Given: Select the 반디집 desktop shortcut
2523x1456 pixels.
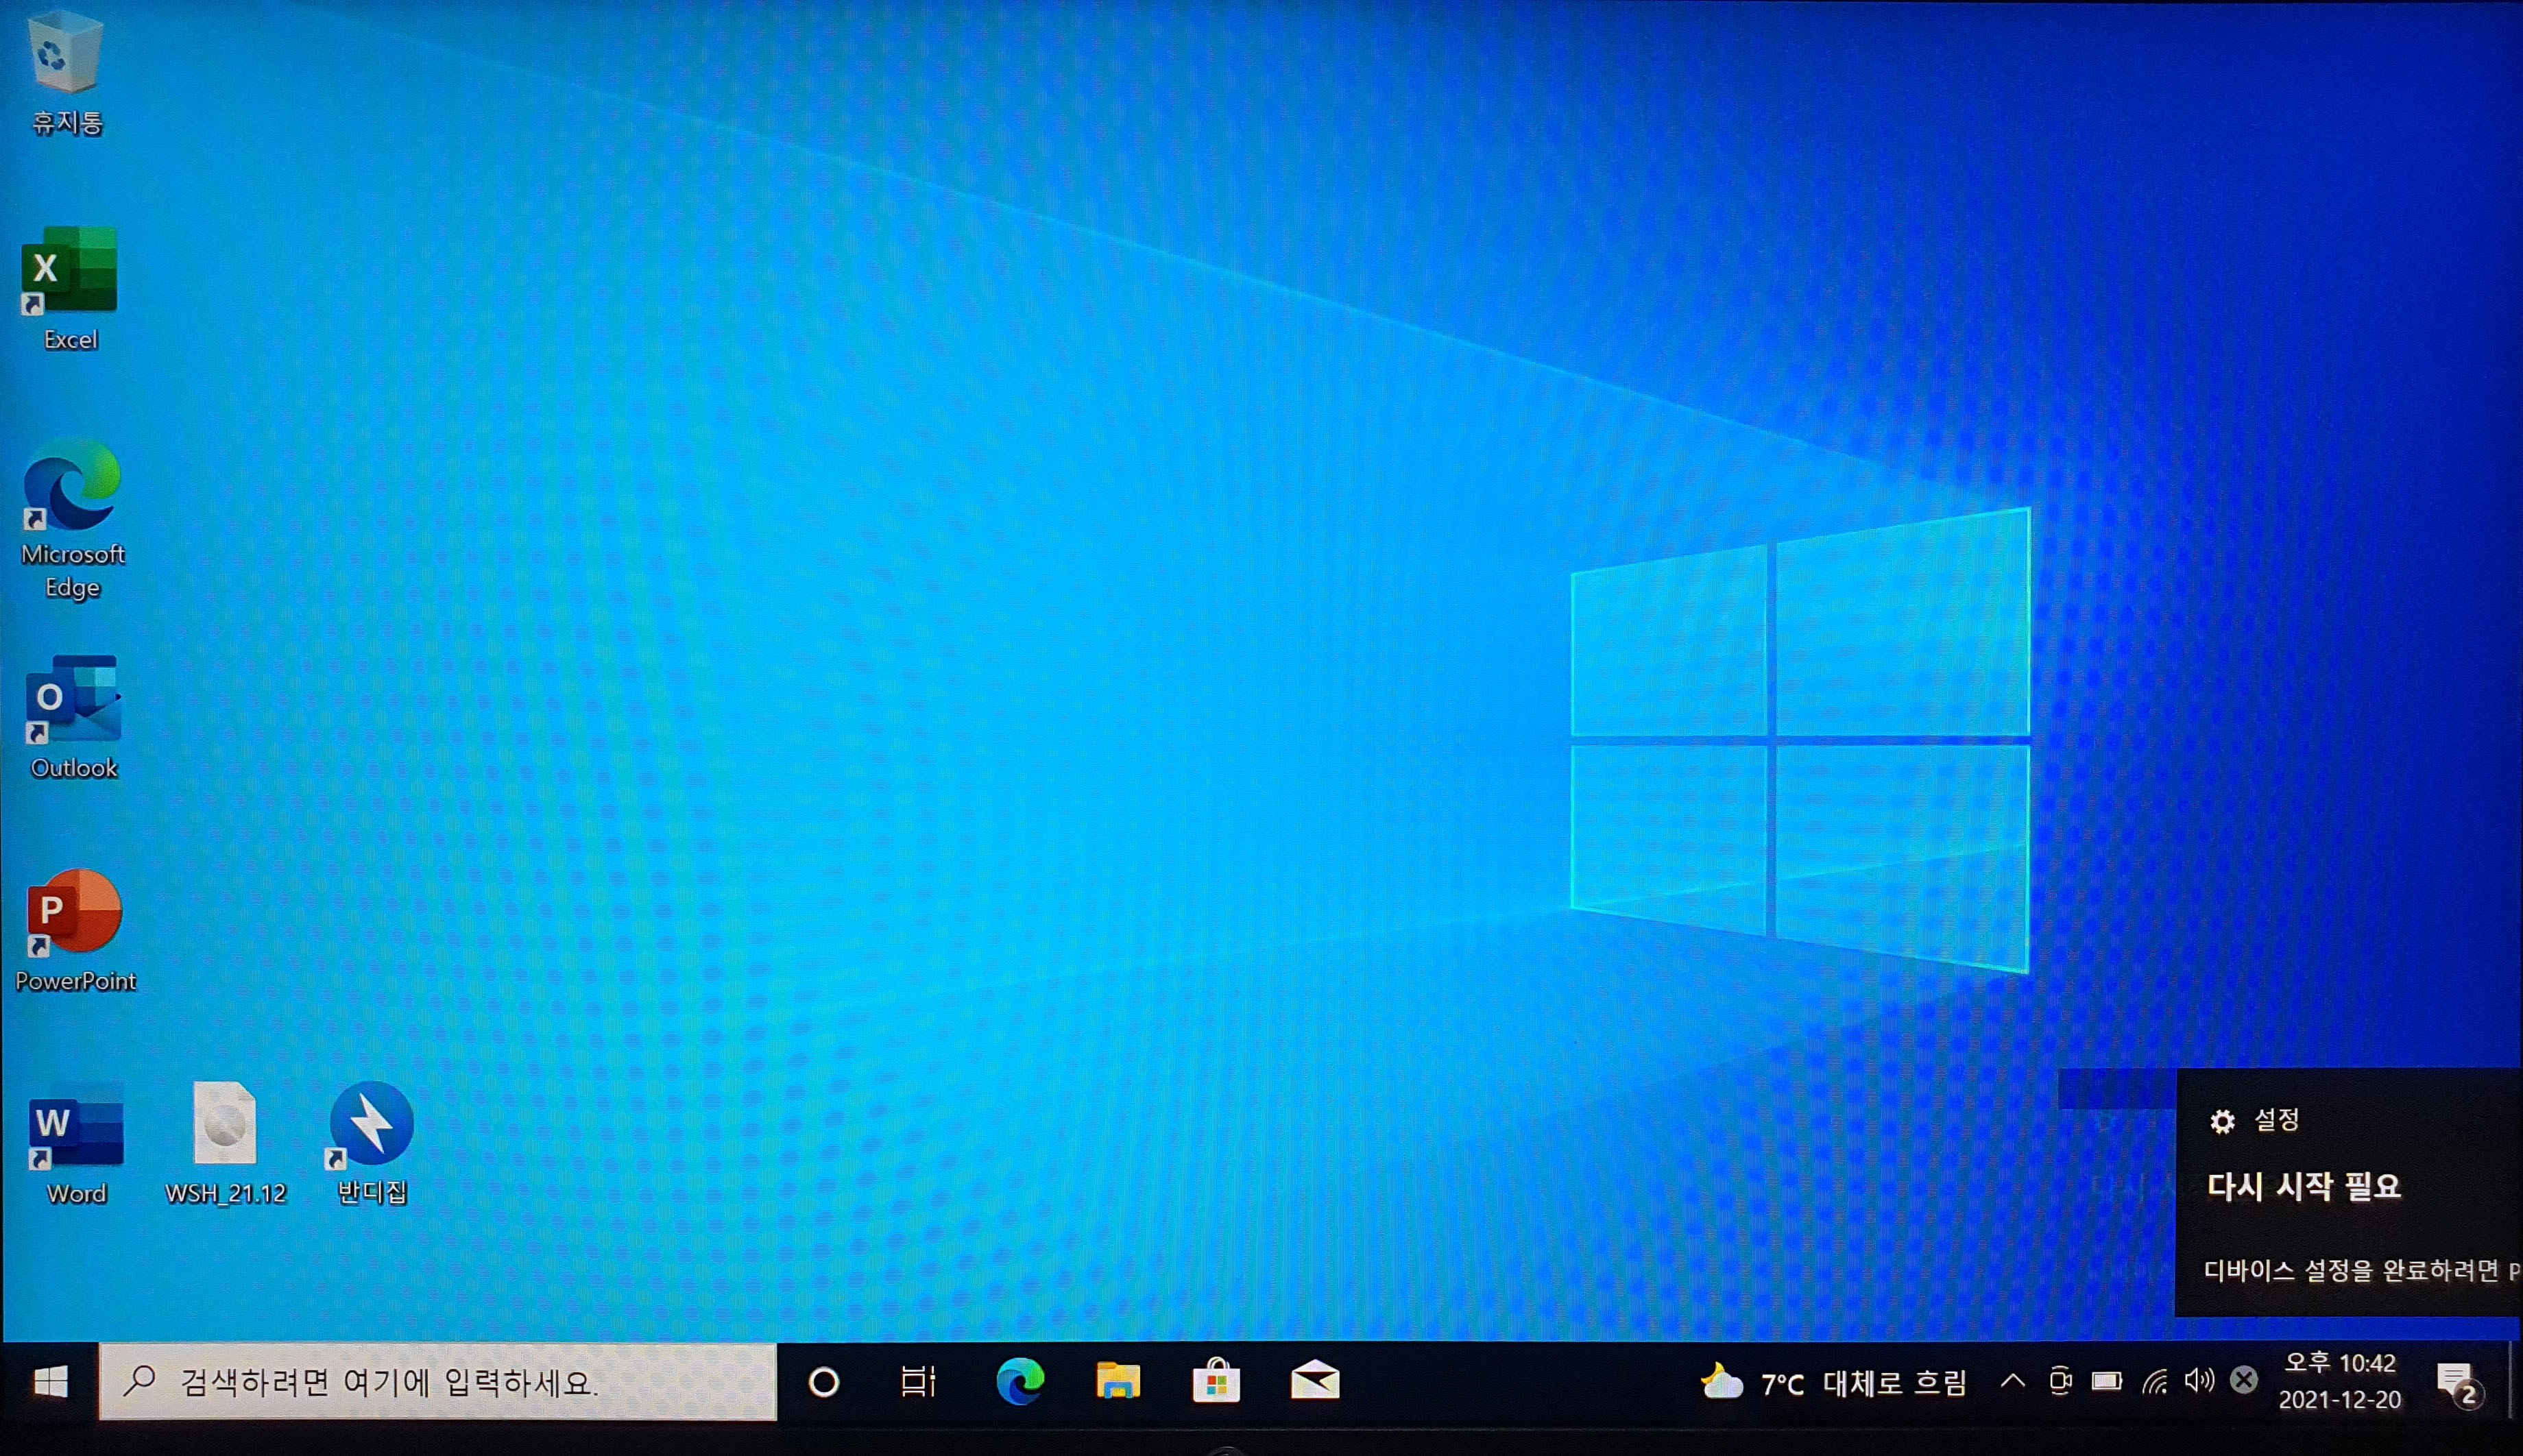Looking at the screenshot, I should 371,1143.
